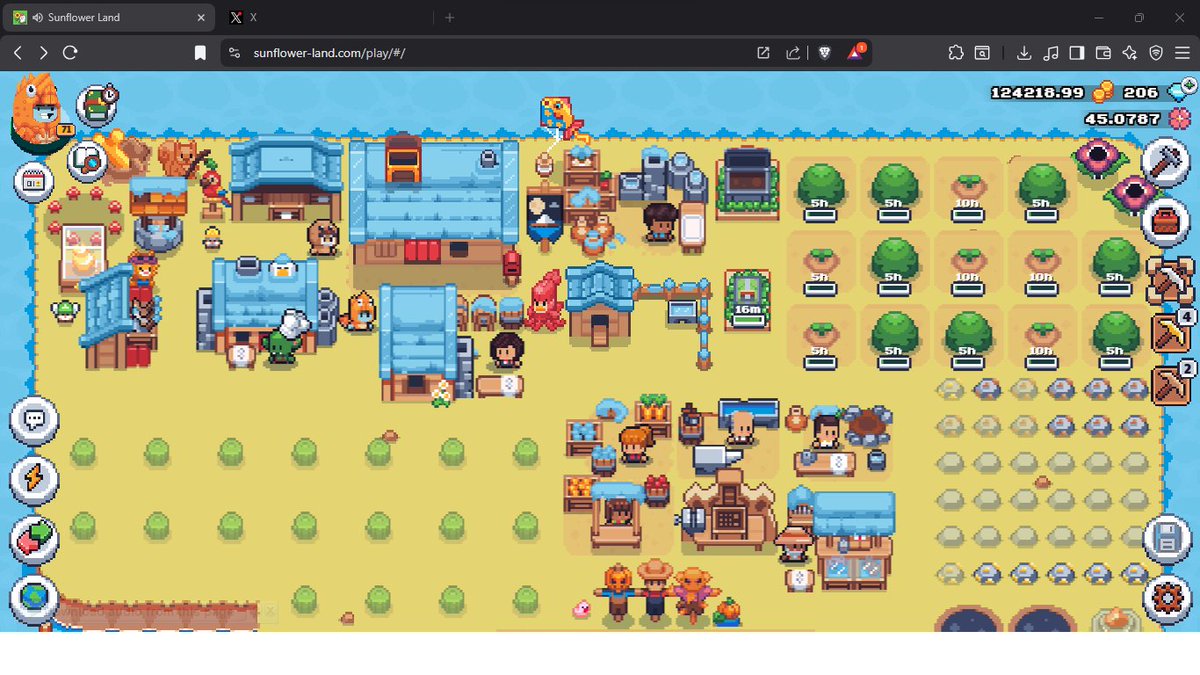Click the gold coins balance icon
Image resolution: width=1200 pixels, height=675 pixels.
1102,92
